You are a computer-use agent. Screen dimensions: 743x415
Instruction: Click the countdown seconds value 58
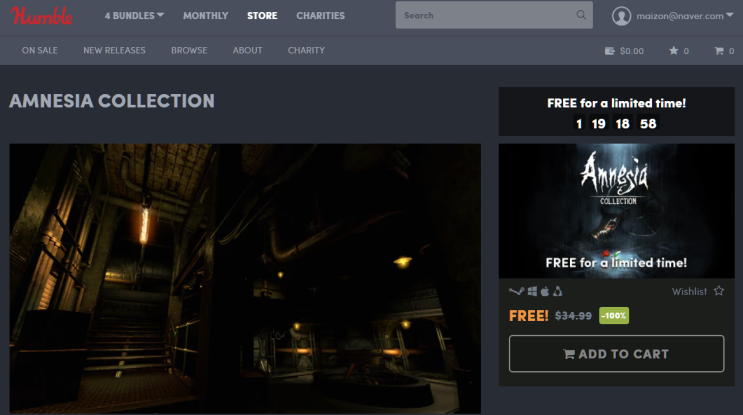tap(648, 124)
